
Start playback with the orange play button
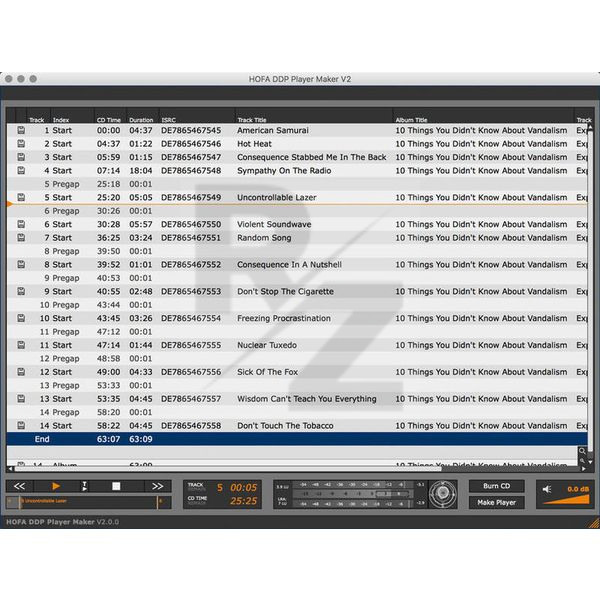point(56,486)
